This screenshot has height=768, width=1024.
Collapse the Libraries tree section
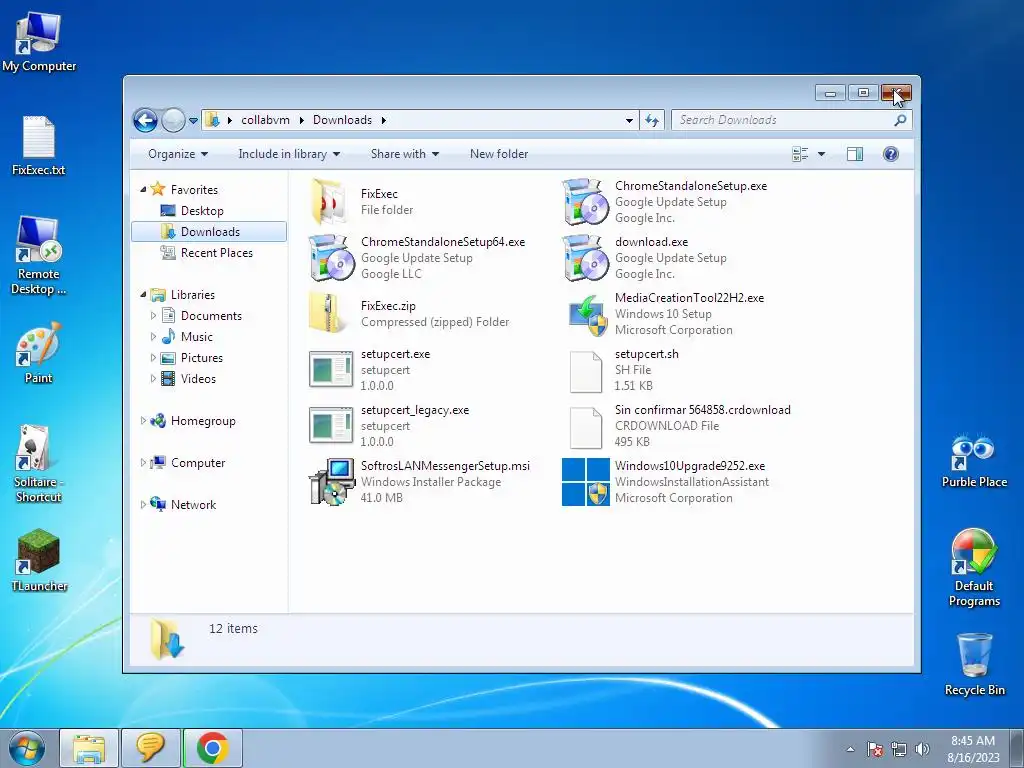click(x=144, y=295)
